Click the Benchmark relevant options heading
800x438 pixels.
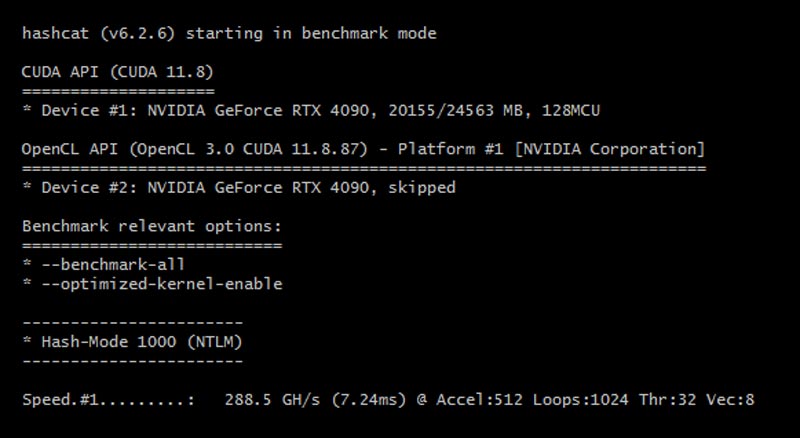[152, 226]
